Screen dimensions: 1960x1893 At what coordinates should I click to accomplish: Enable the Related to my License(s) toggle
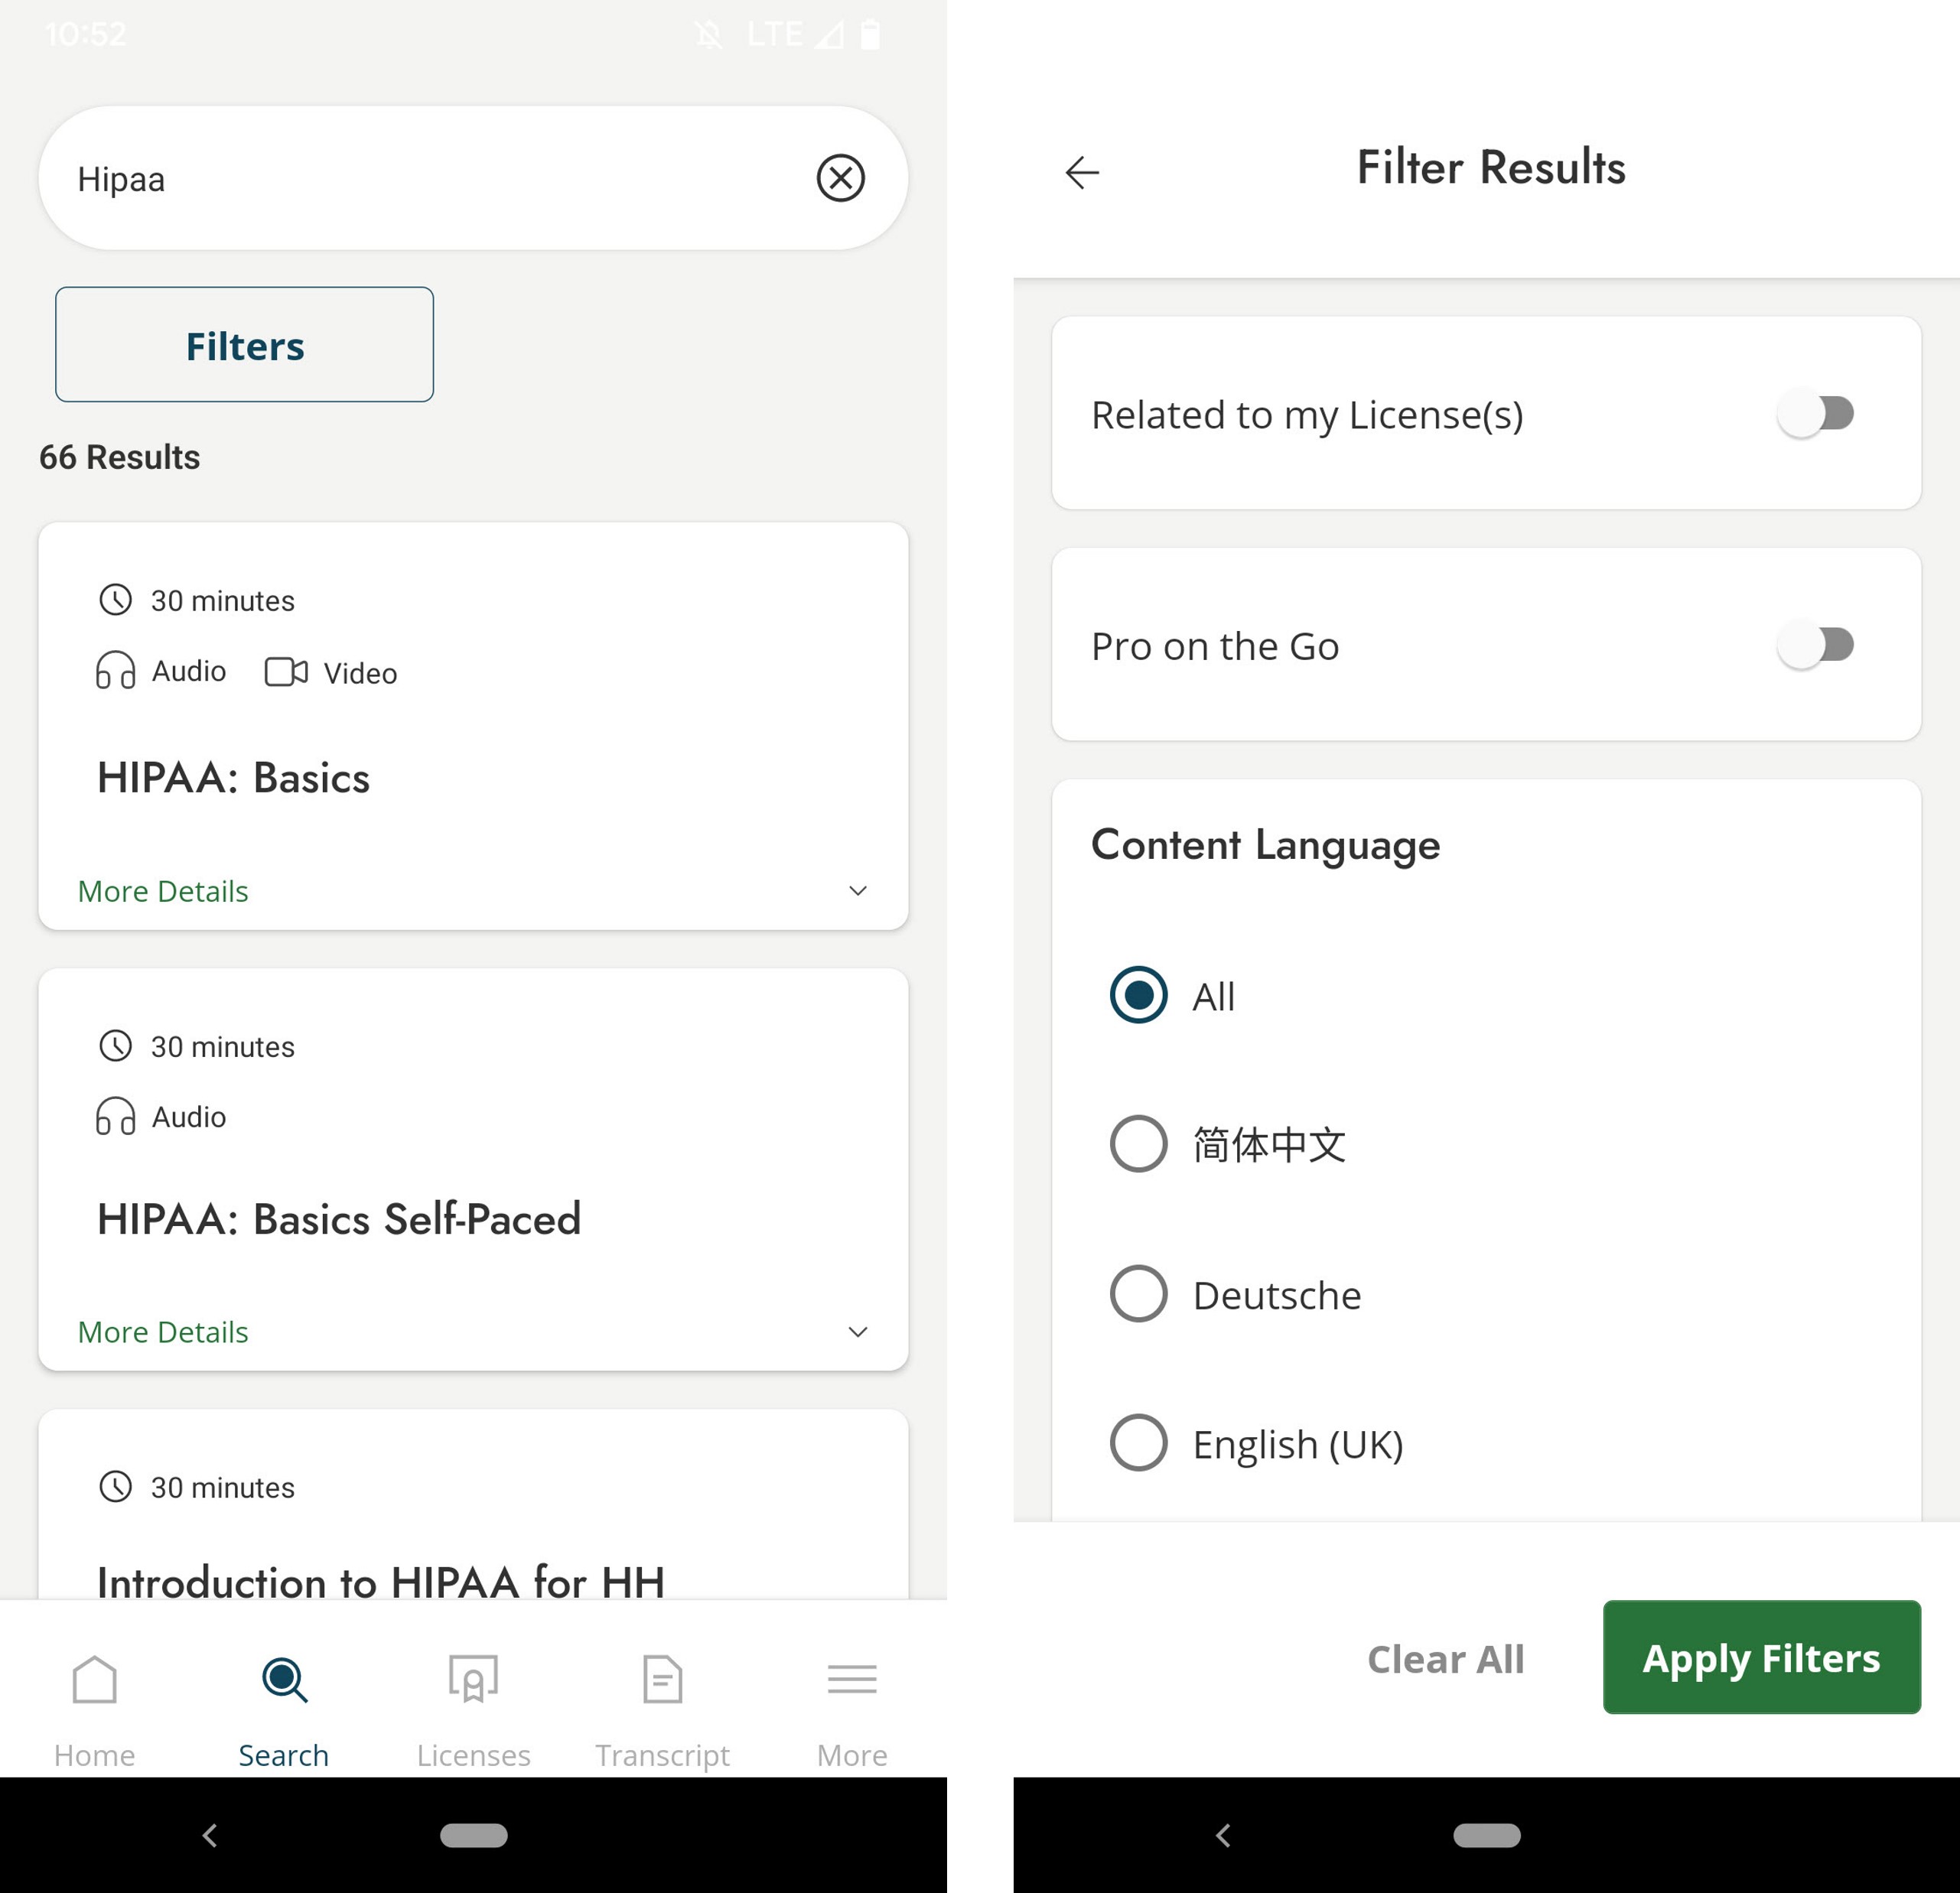pyautogui.click(x=1817, y=414)
